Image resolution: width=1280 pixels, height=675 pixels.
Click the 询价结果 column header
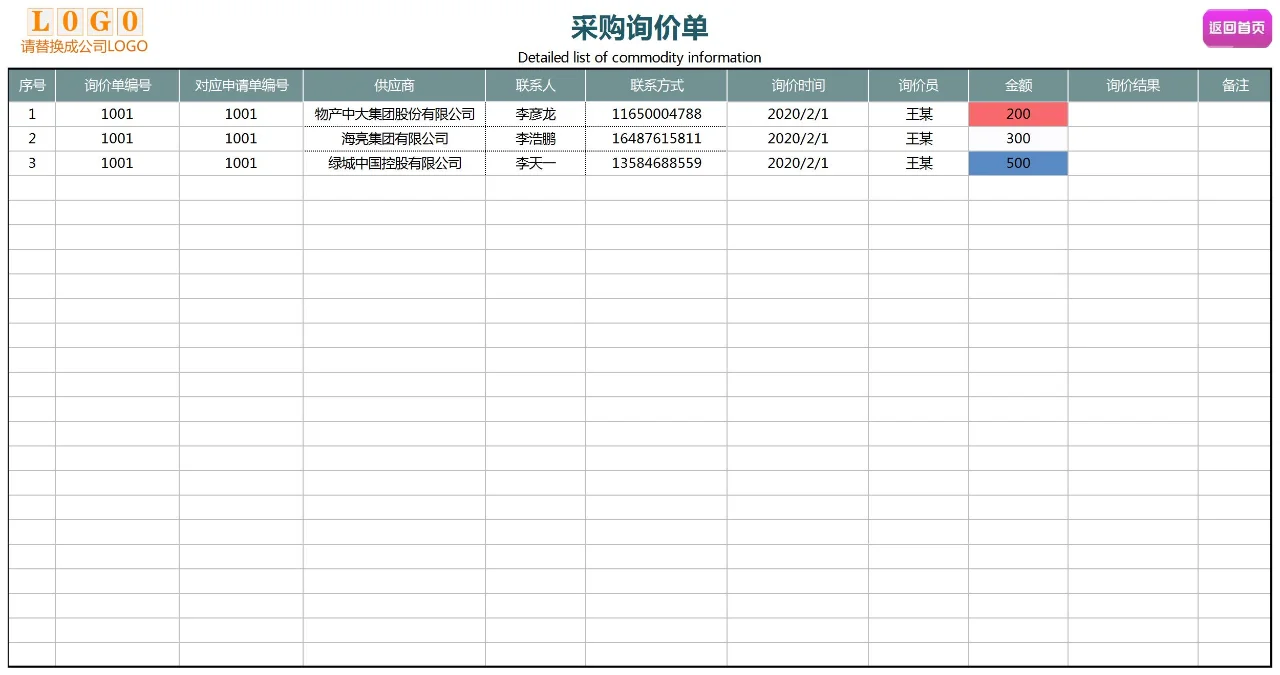click(x=1131, y=85)
